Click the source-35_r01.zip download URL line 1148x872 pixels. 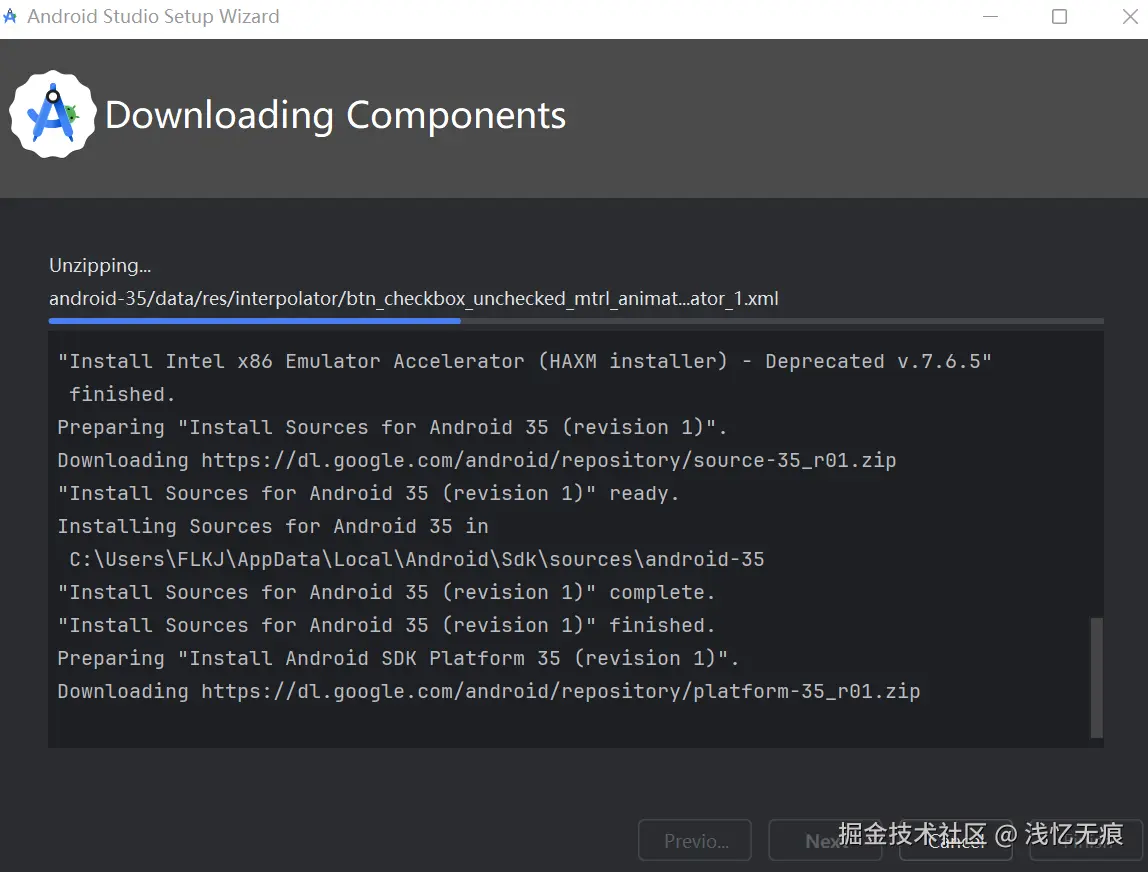pyautogui.click(x=477, y=461)
